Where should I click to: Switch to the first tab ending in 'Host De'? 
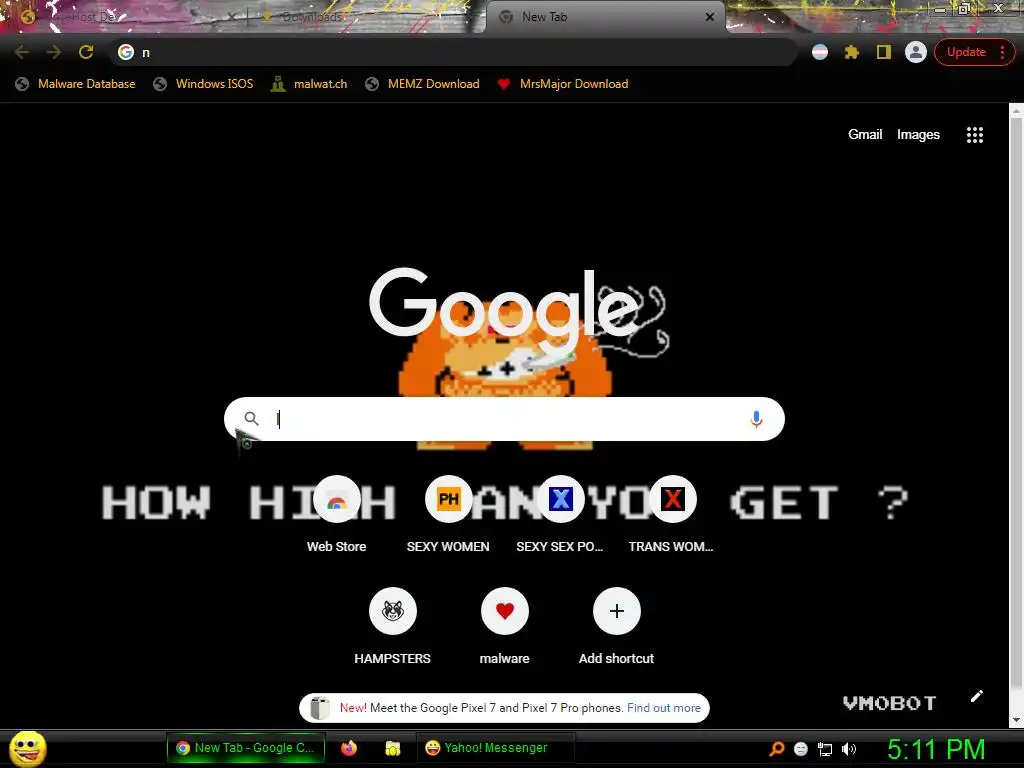124,17
